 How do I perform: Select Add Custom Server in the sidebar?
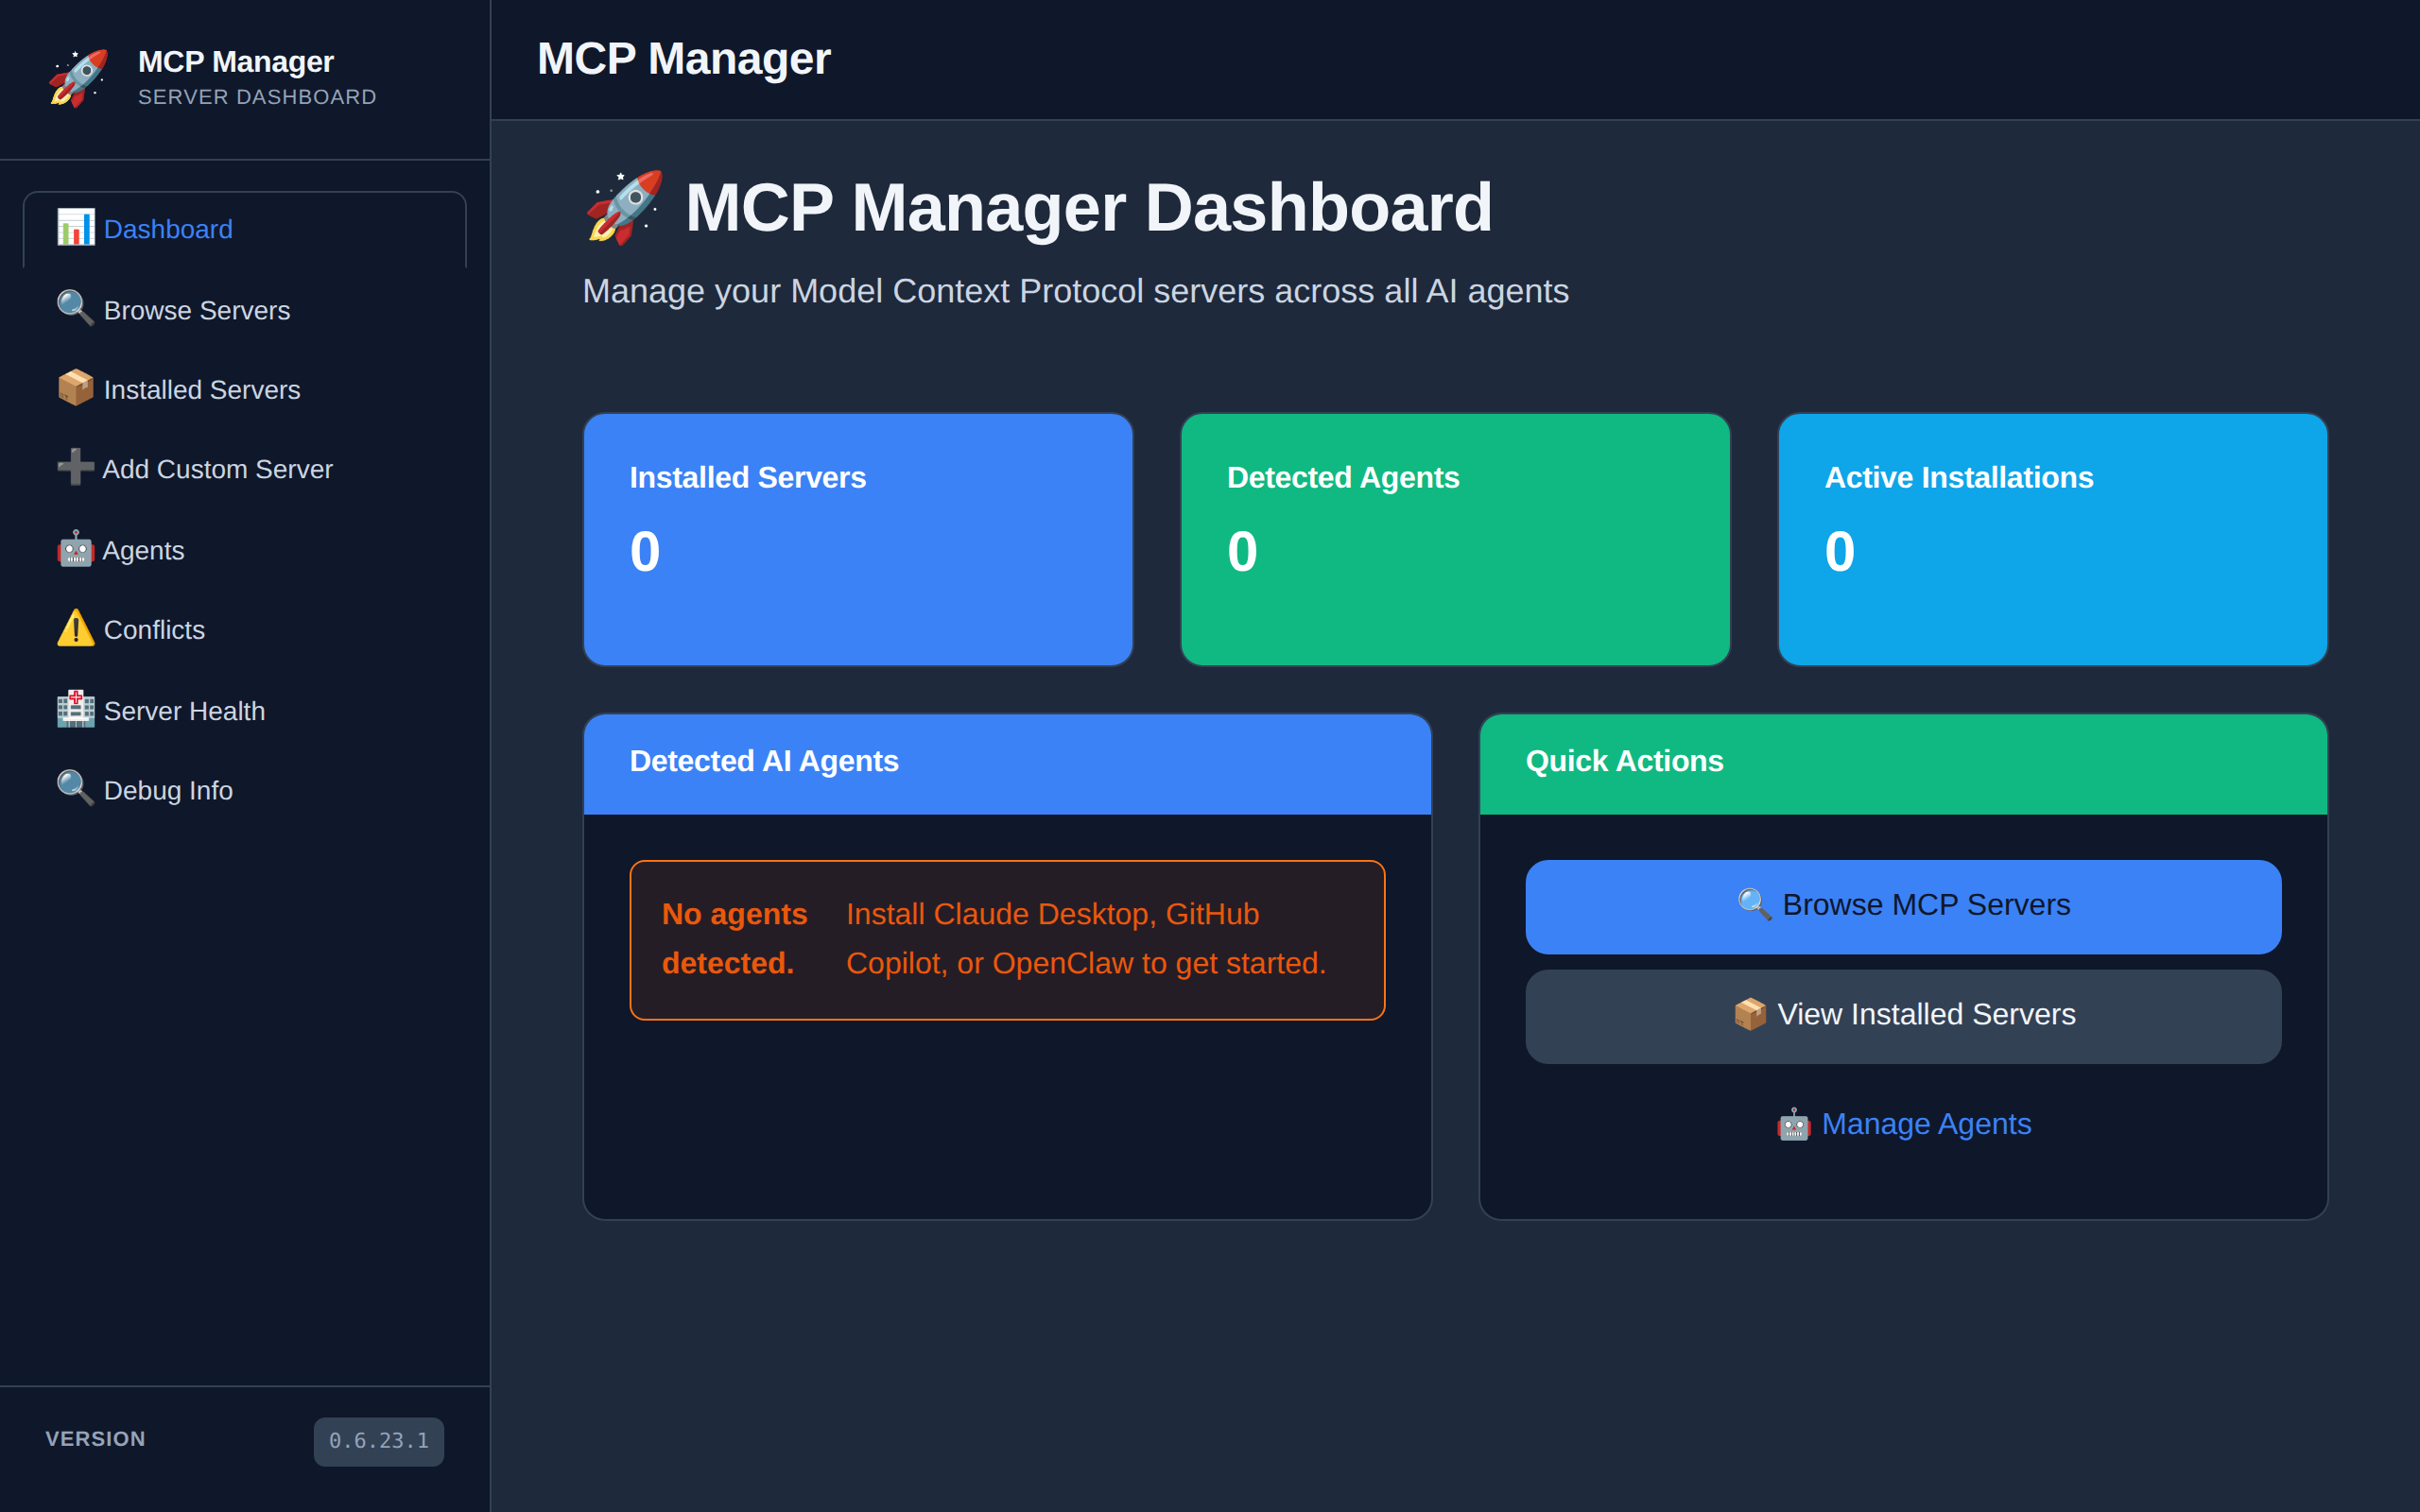pyautogui.click(x=245, y=469)
